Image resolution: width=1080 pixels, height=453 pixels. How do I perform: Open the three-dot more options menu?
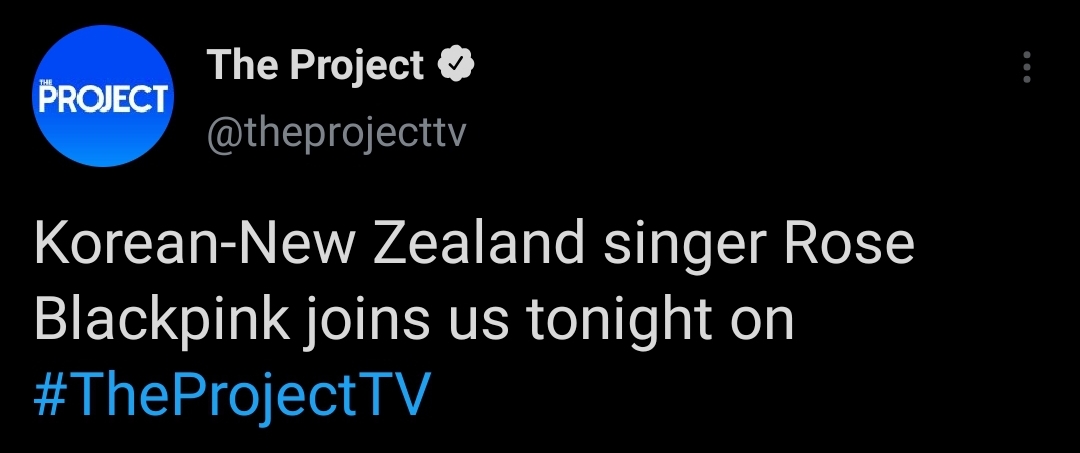[1026, 67]
